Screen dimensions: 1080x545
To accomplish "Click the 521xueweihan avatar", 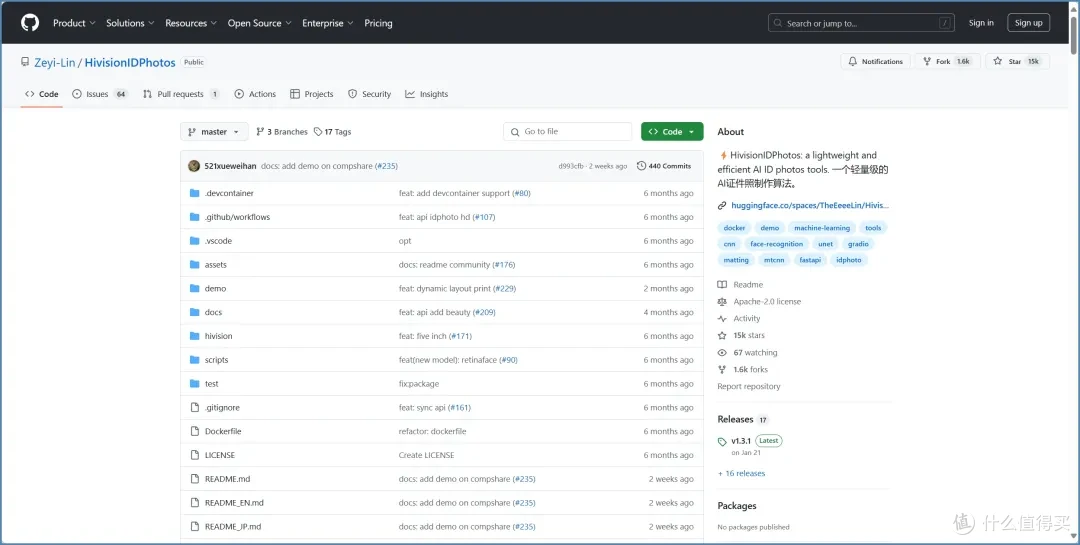I will tap(194, 166).
